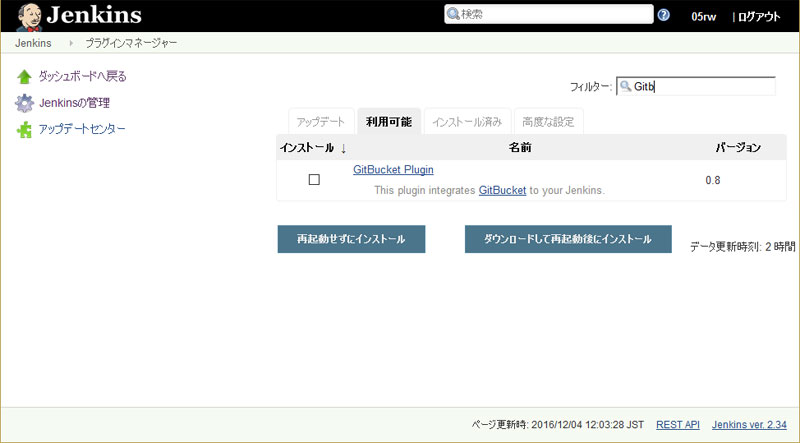Focus the フィルター input containing Gitb
Viewport: 800px width, 443px height.
(696, 86)
